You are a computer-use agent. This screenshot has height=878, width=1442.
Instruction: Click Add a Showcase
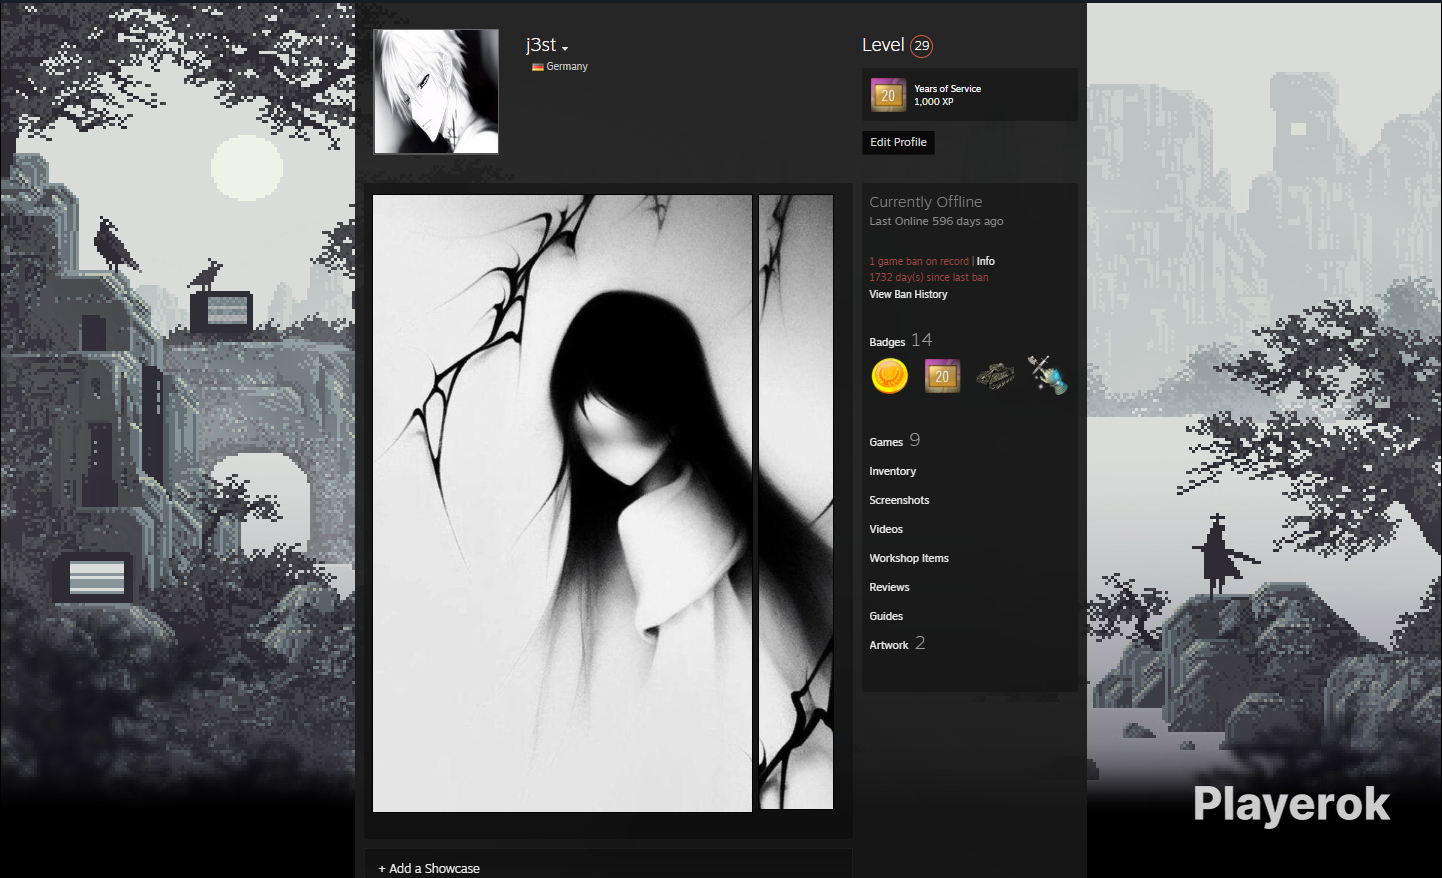click(x=429, y=868)
